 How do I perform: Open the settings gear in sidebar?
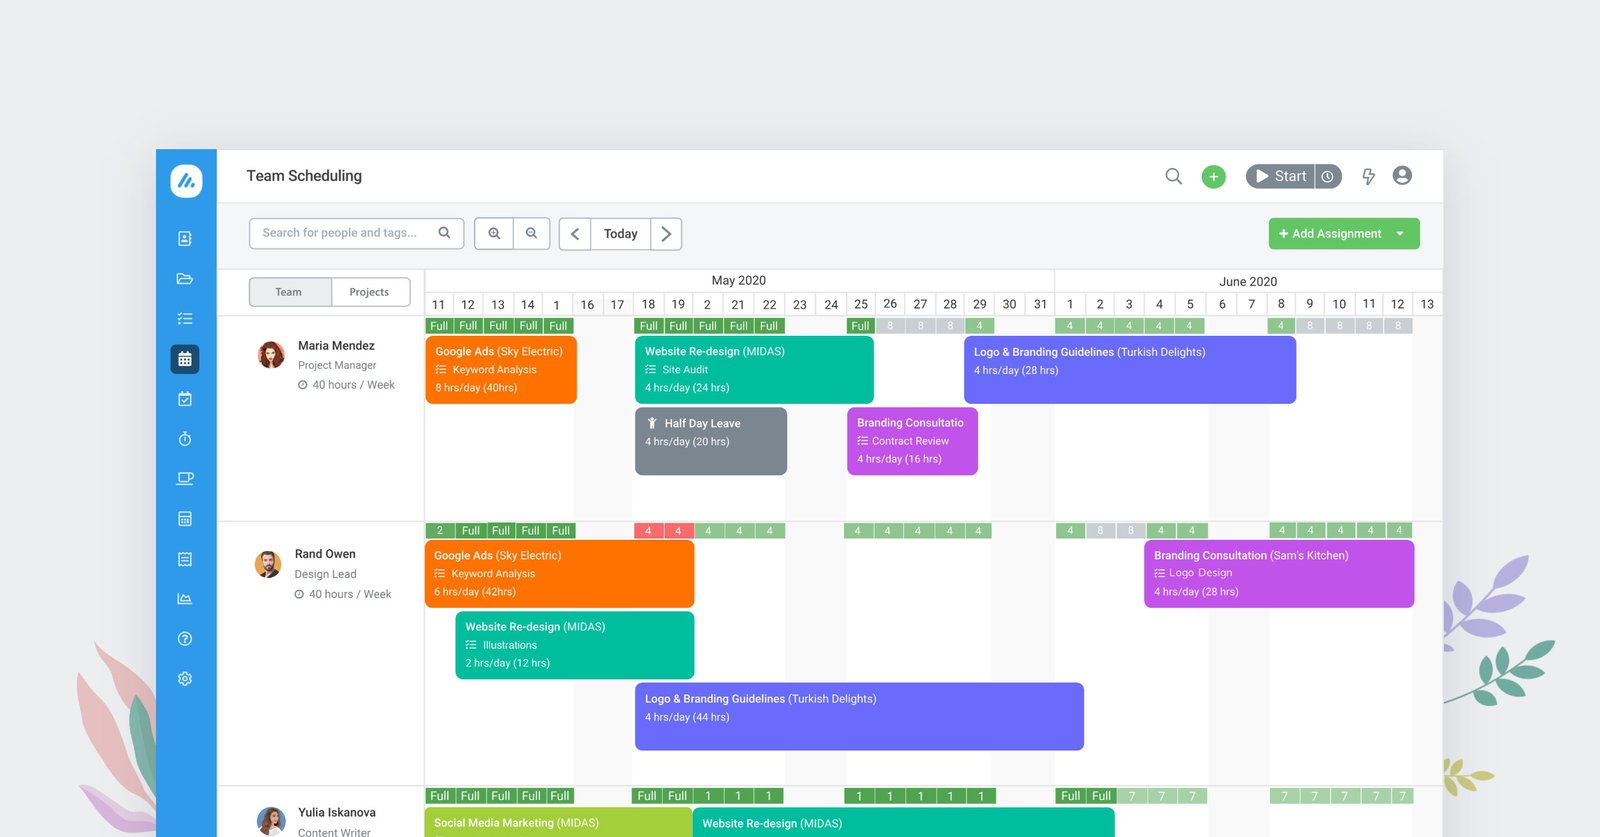[185, 679]
